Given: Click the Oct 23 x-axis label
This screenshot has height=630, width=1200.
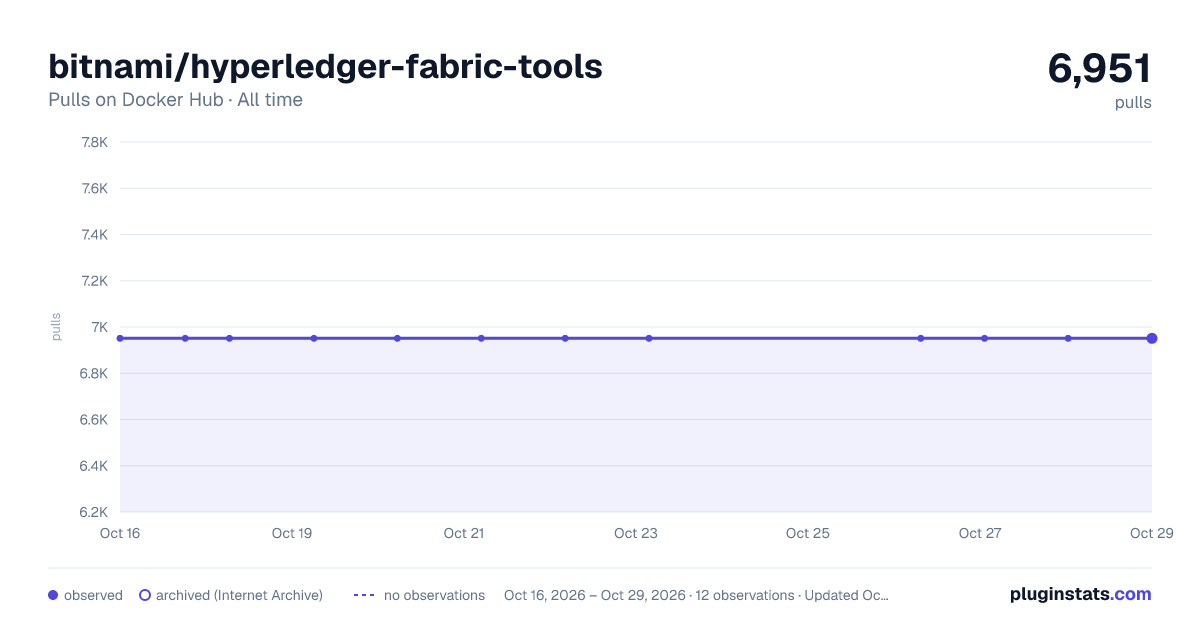Looking at the screenshot, I should click(x=636, y=533).
